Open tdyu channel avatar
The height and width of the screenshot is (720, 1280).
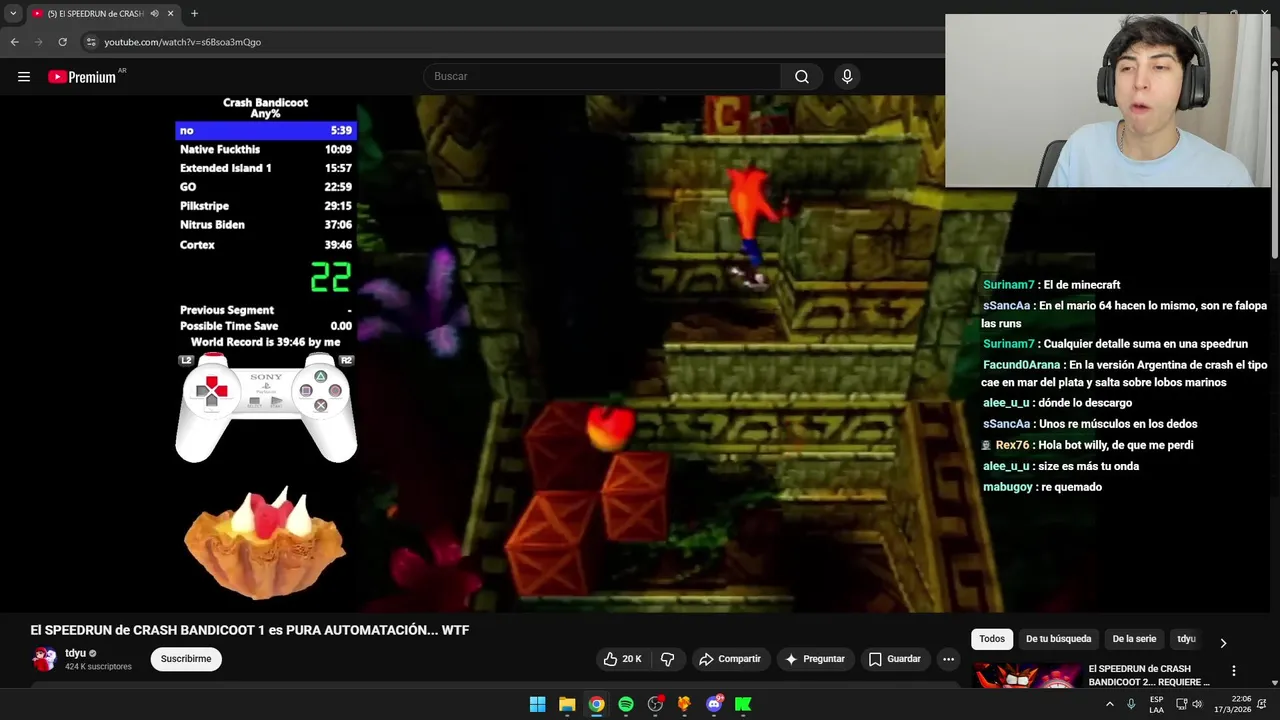tap(44, 659)
